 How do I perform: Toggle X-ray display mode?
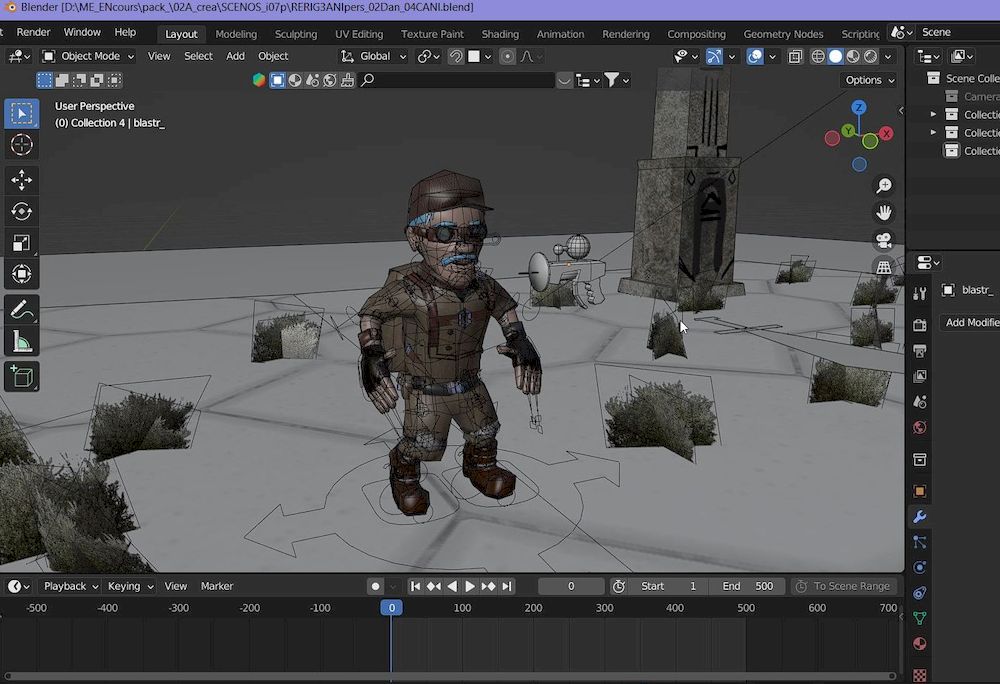tap(795, 57)
